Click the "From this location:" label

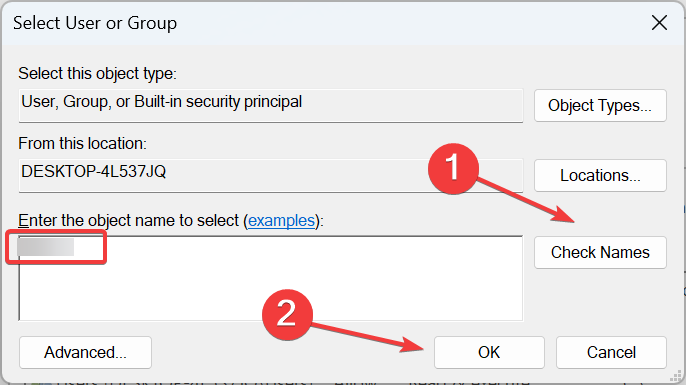(82, 144)
